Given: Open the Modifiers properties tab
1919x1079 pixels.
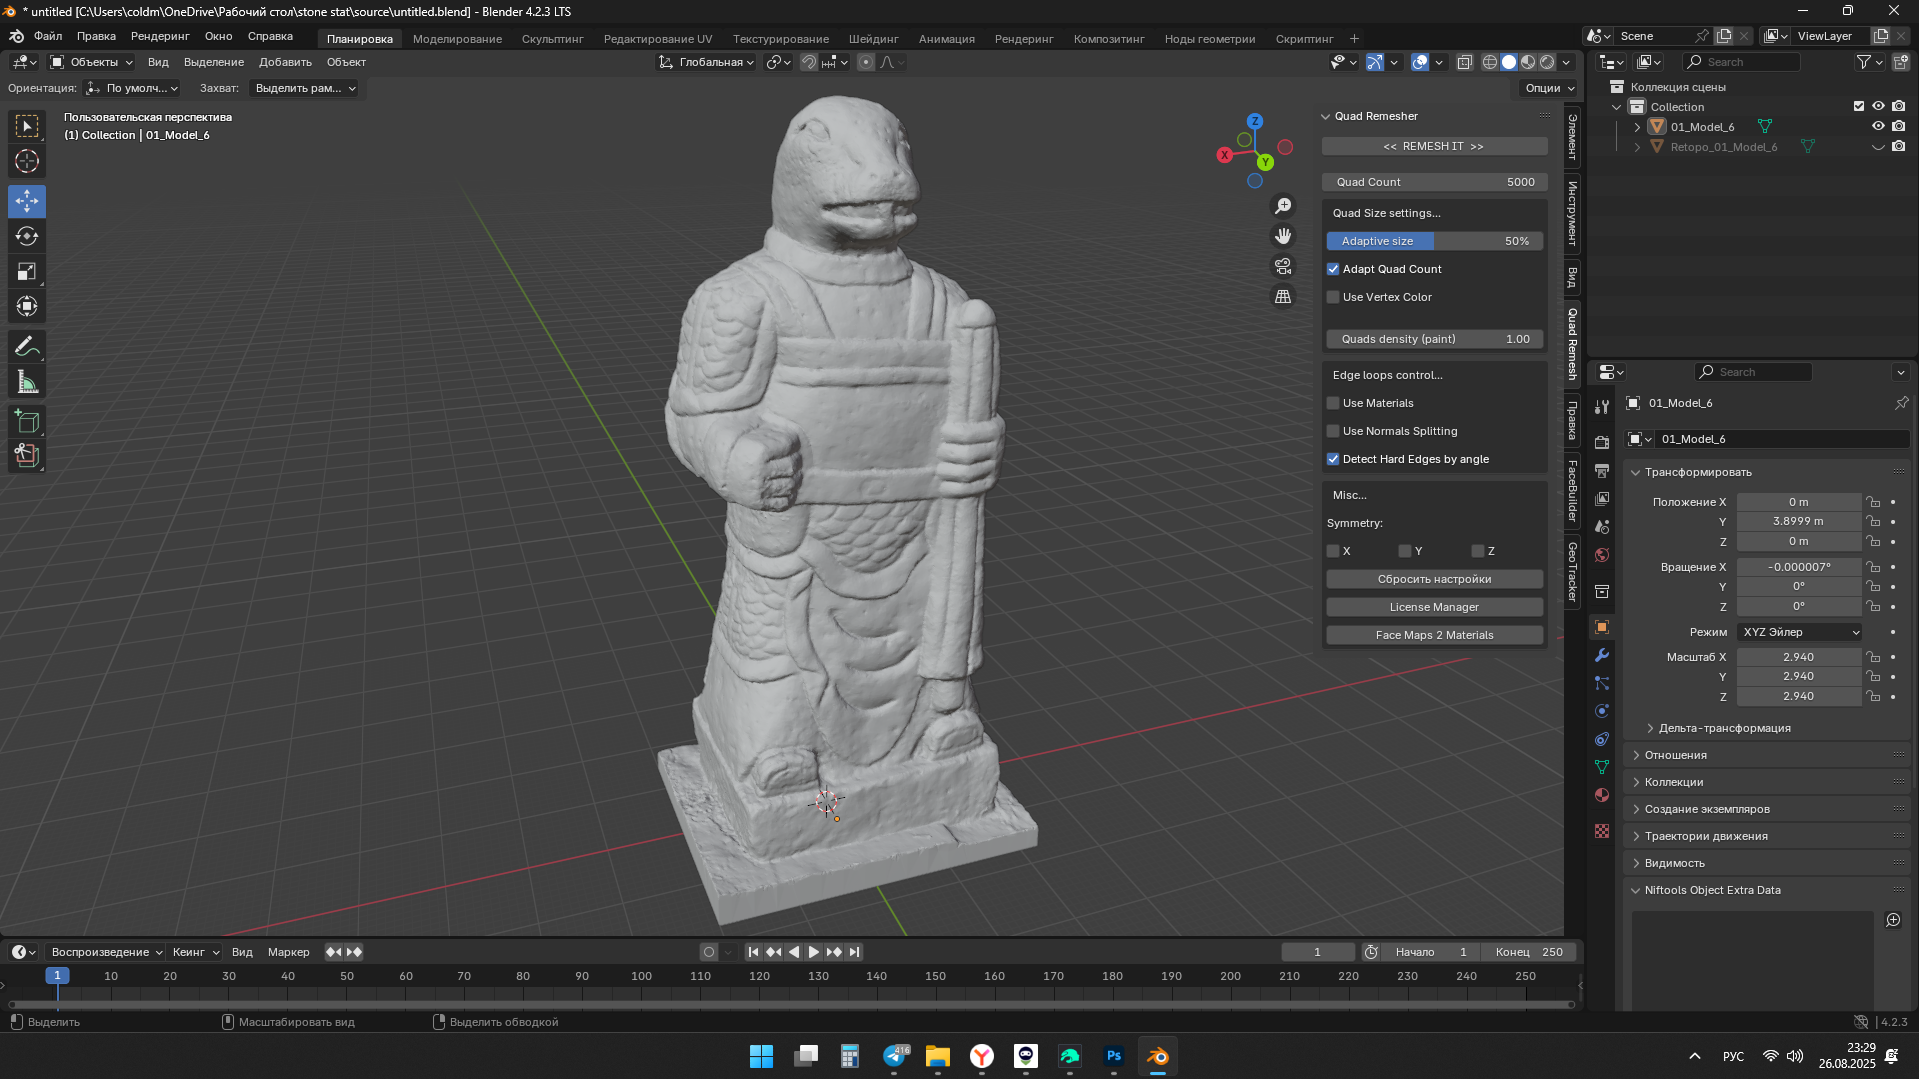Looking at the screenshot, I should click(1602, 655).
